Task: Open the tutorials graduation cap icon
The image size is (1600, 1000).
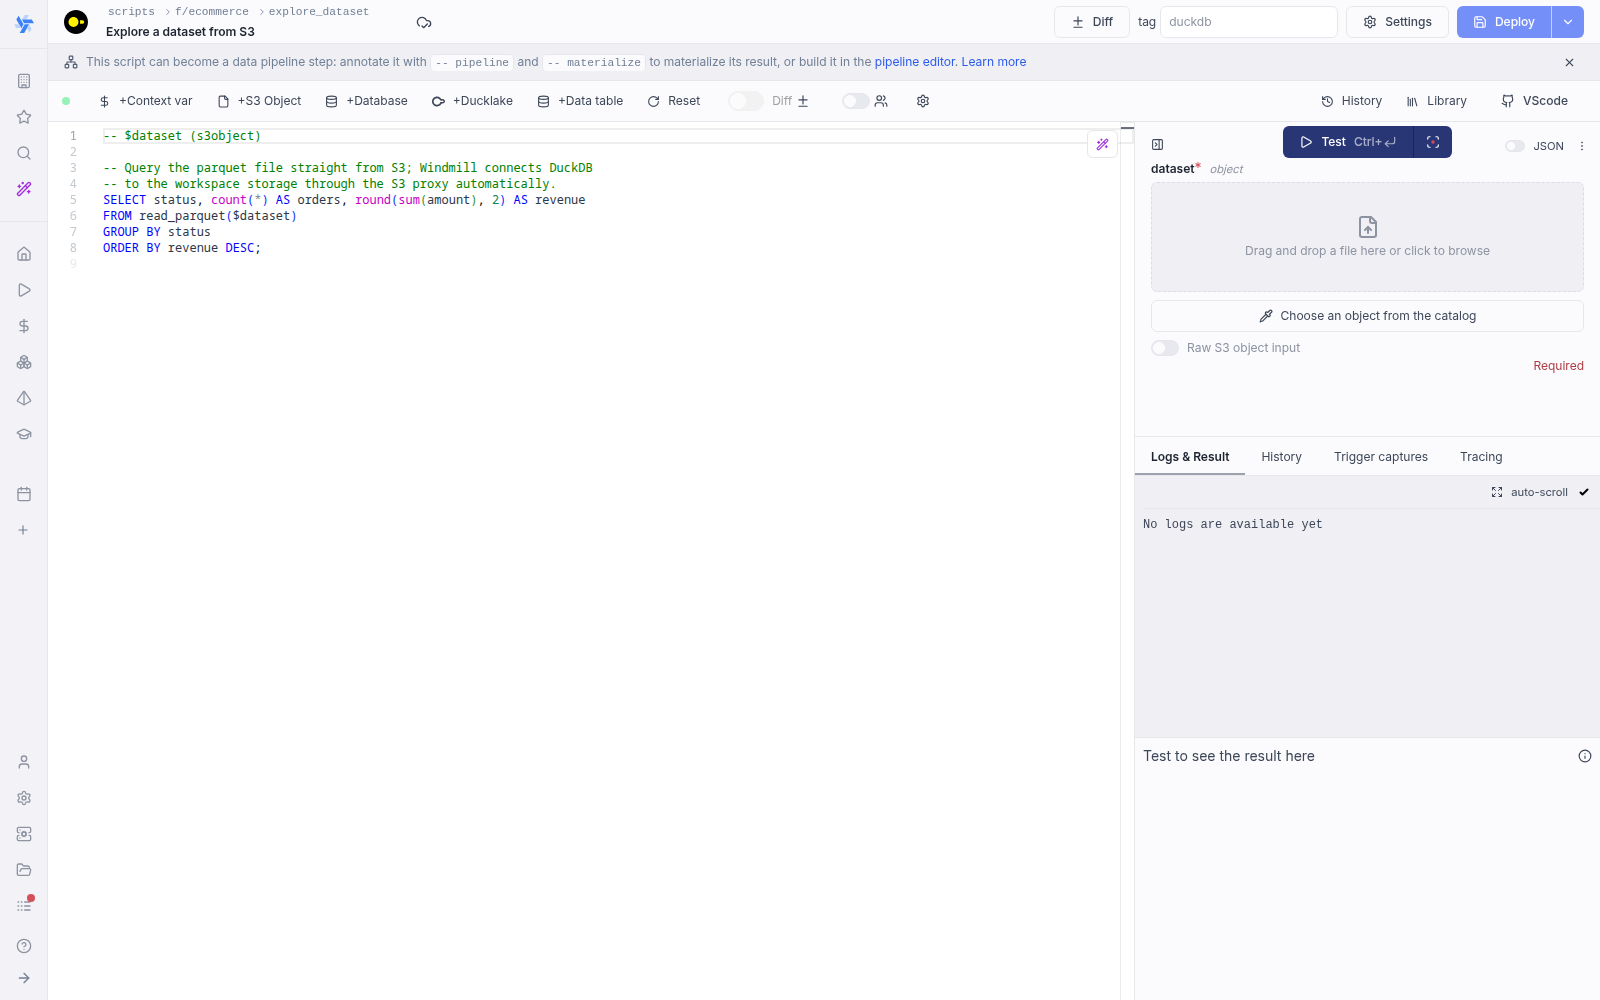Action: pyautogui.click(x=24, y=434)
